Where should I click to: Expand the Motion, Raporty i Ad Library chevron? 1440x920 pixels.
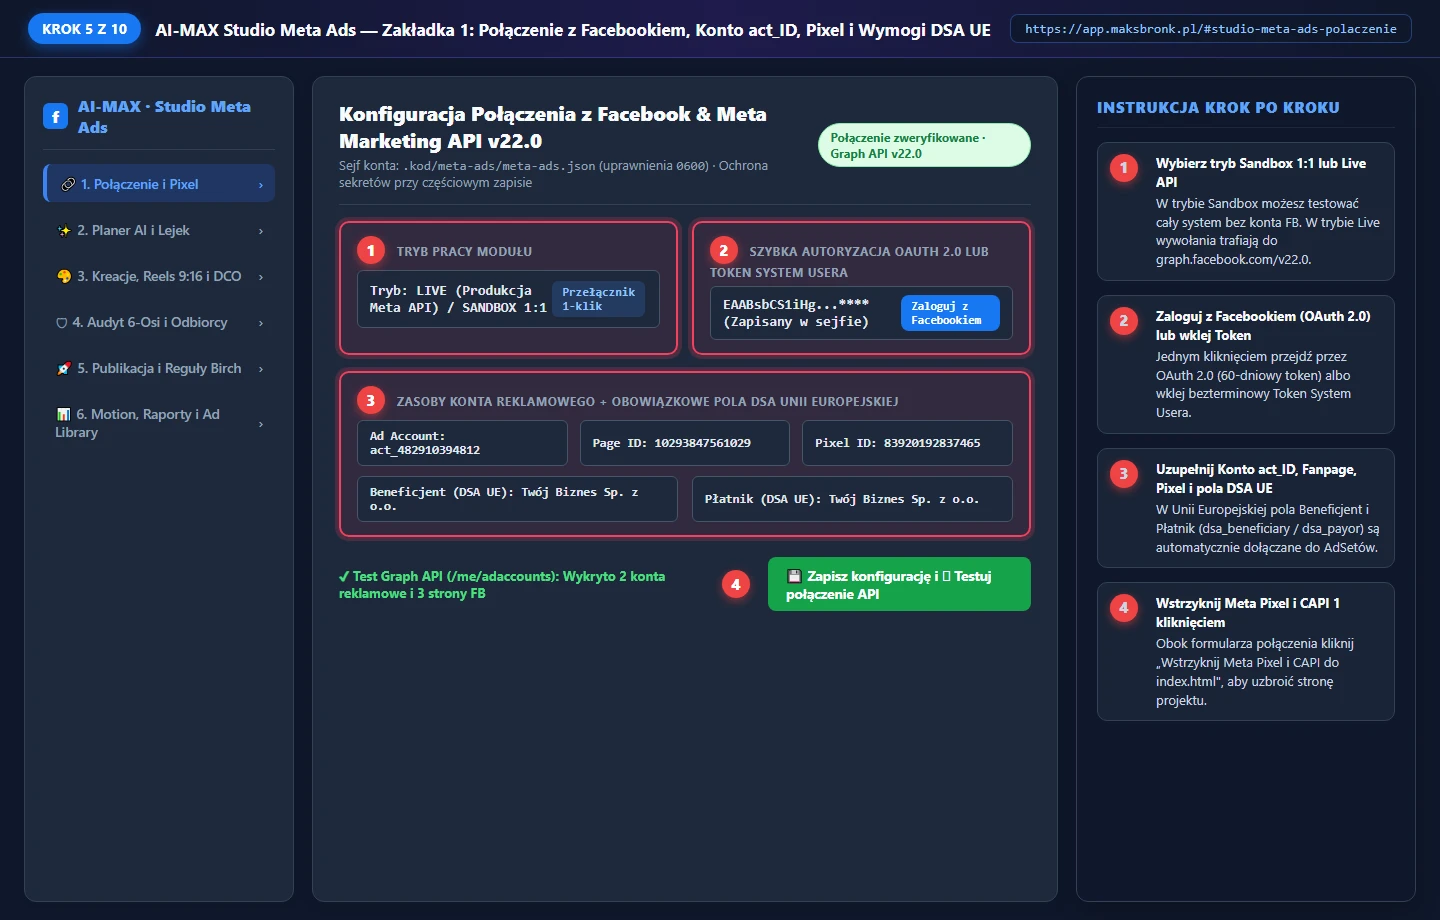(261, 424)
